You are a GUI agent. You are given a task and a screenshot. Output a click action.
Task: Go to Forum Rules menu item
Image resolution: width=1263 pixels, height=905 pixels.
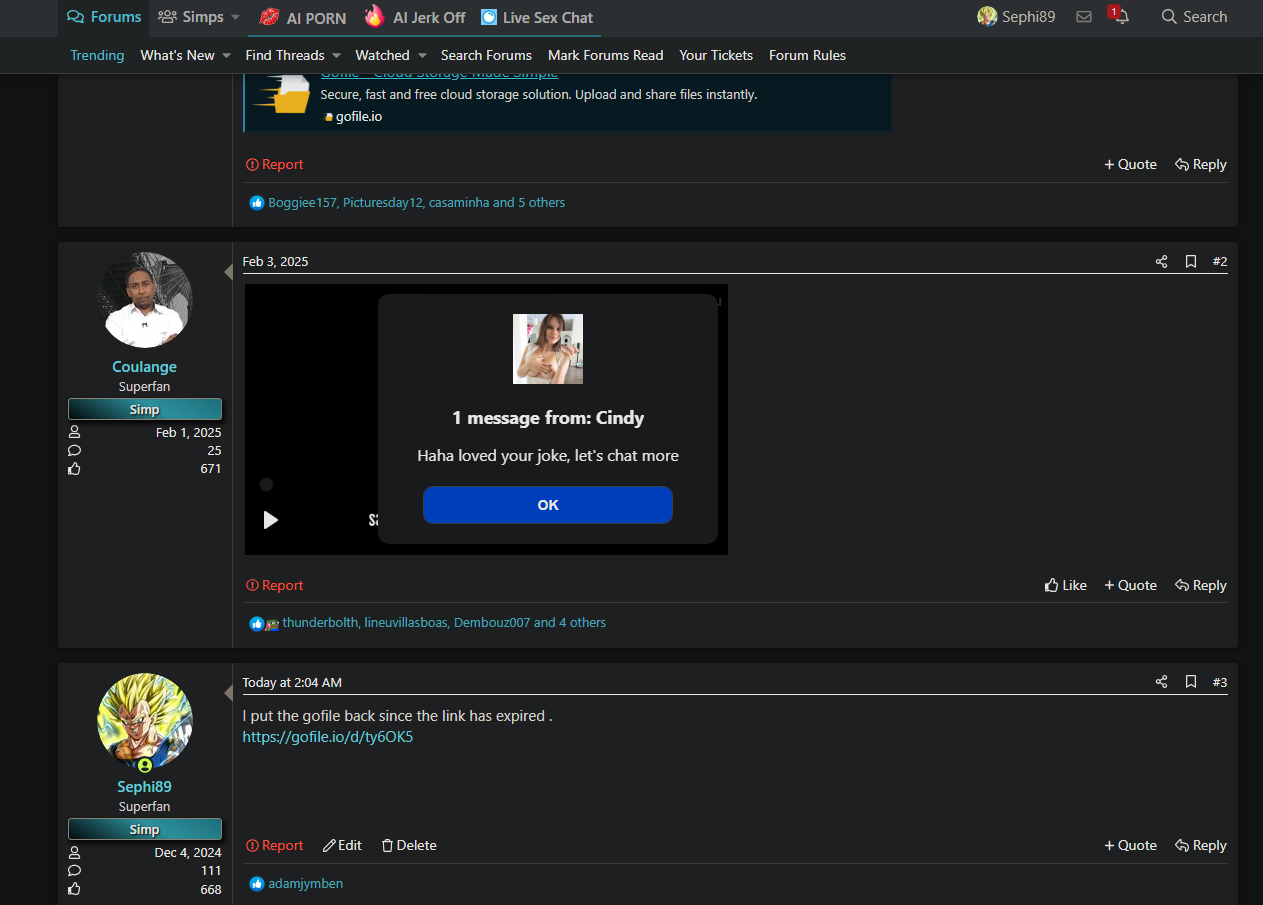(807, 56)
